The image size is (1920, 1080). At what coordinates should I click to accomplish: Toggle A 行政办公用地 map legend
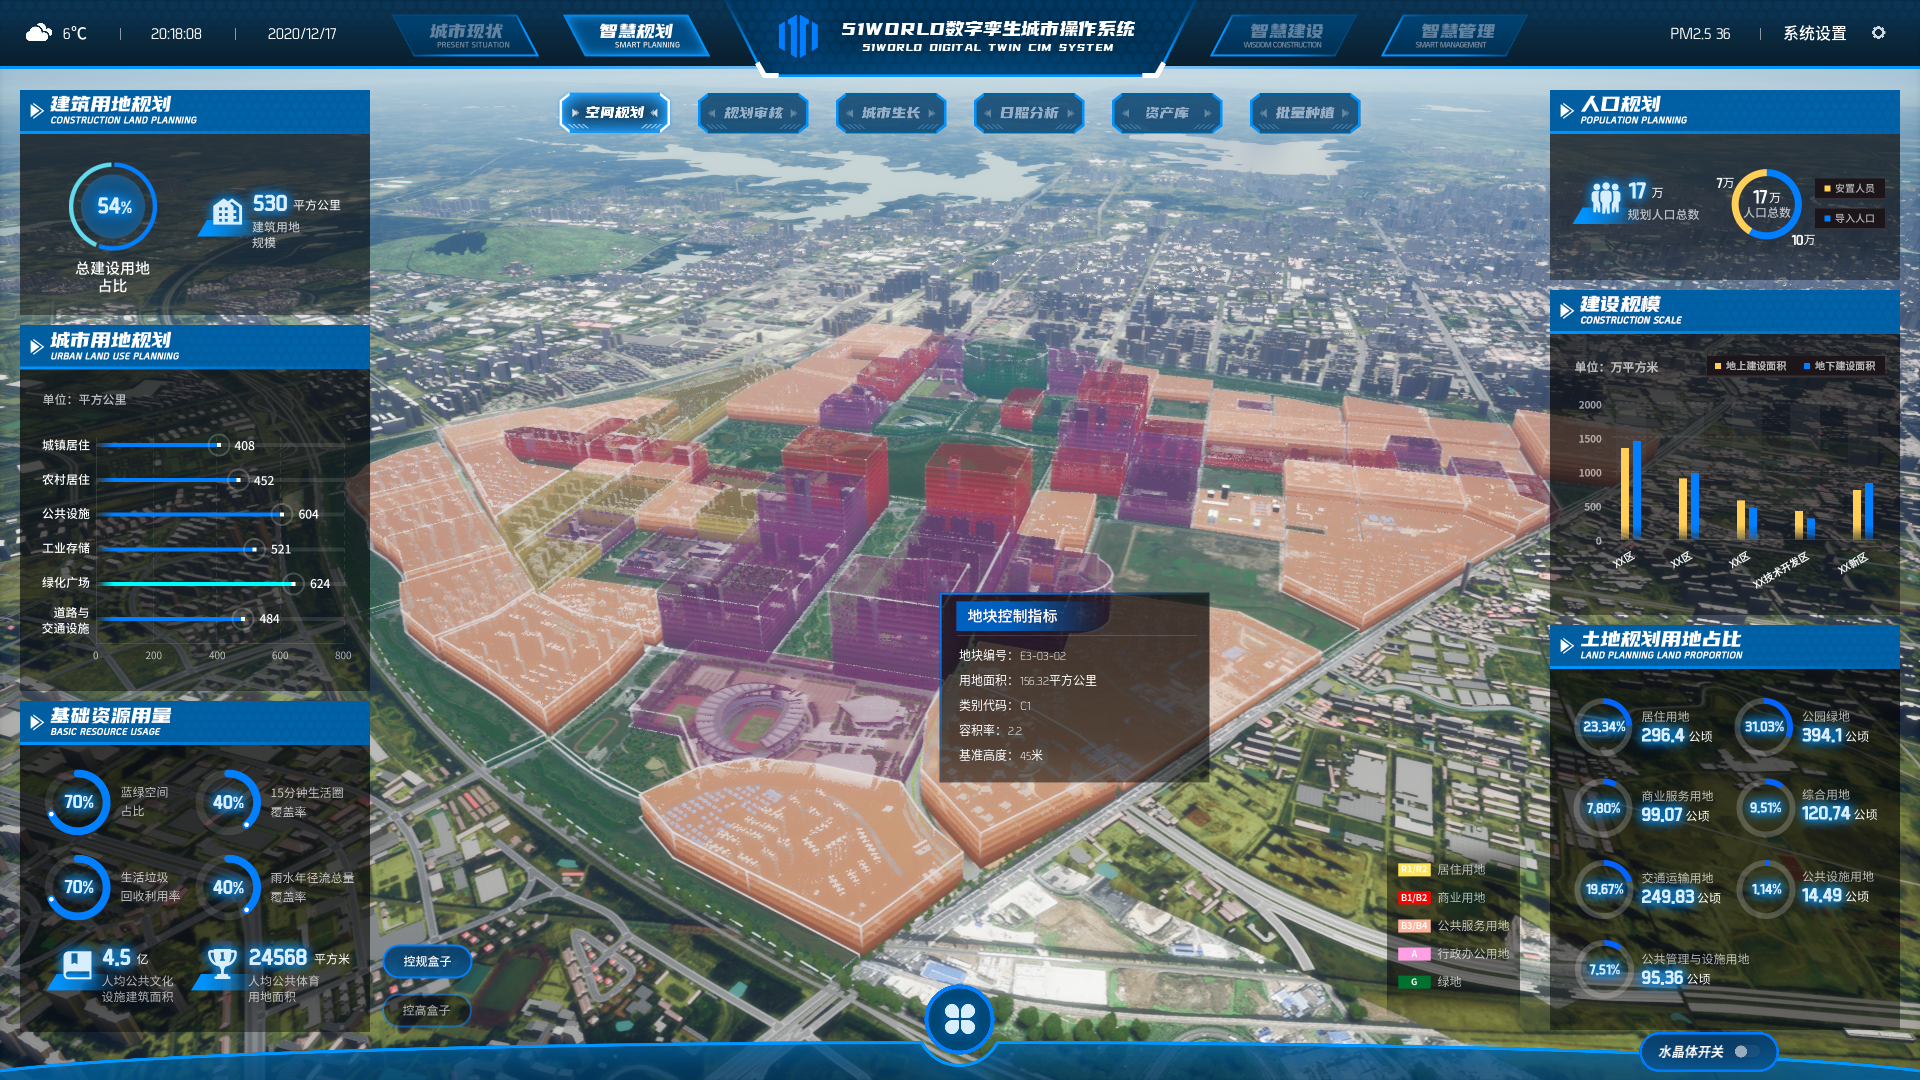(x=1454, y=954)
